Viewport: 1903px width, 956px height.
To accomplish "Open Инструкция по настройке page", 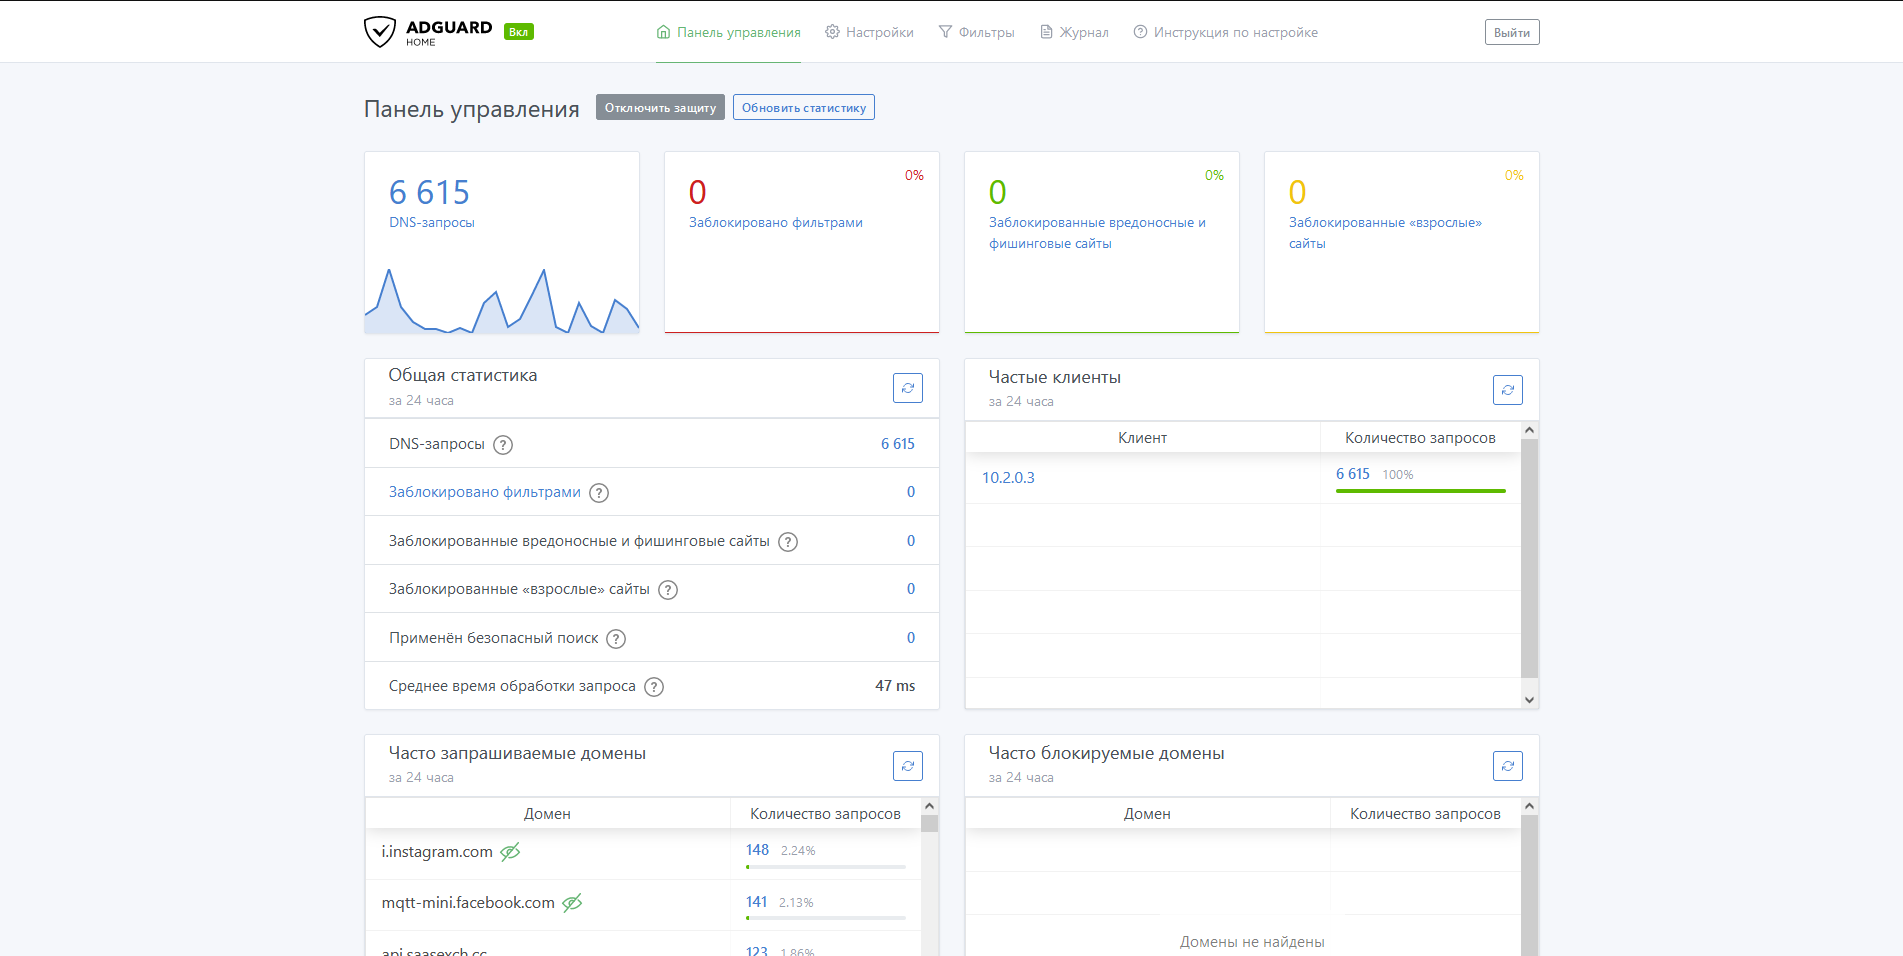I will coord(1225,32).
